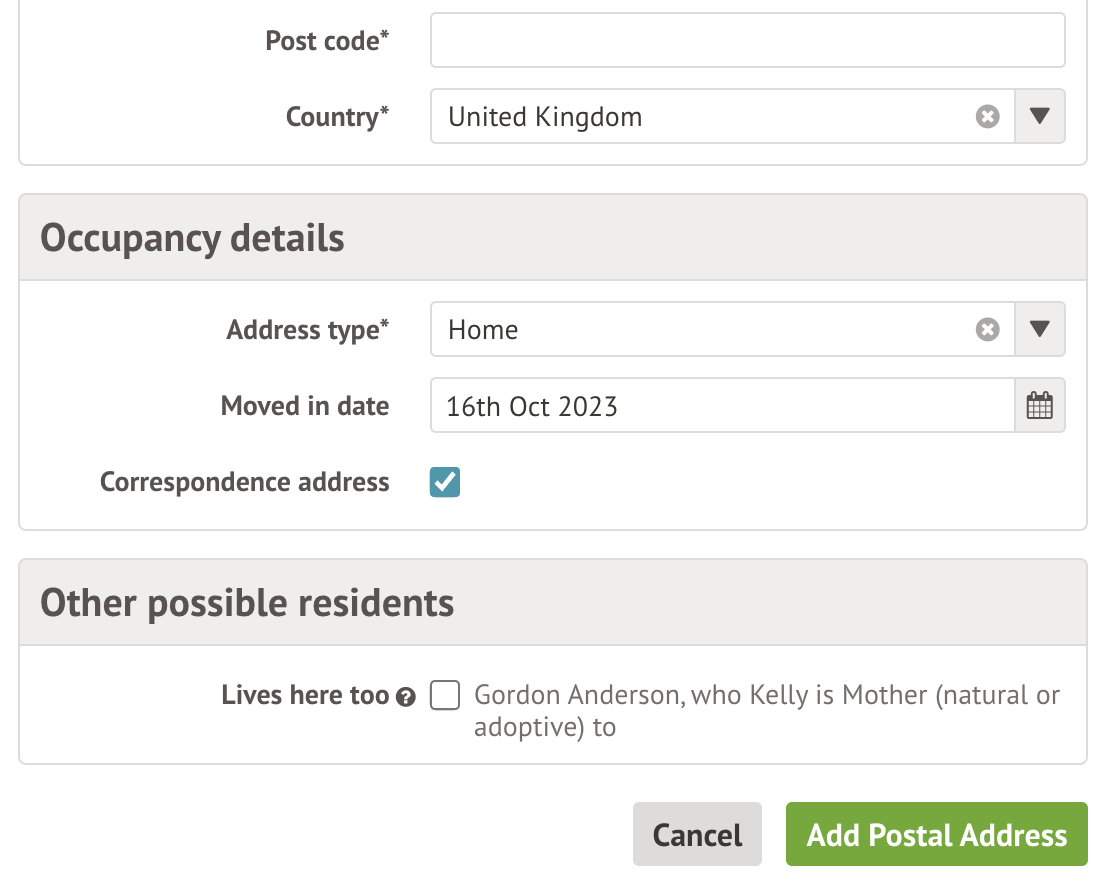Focus the Post code input field
The height and width of the screenshot is (880, 1112).
tap(747, 41)
